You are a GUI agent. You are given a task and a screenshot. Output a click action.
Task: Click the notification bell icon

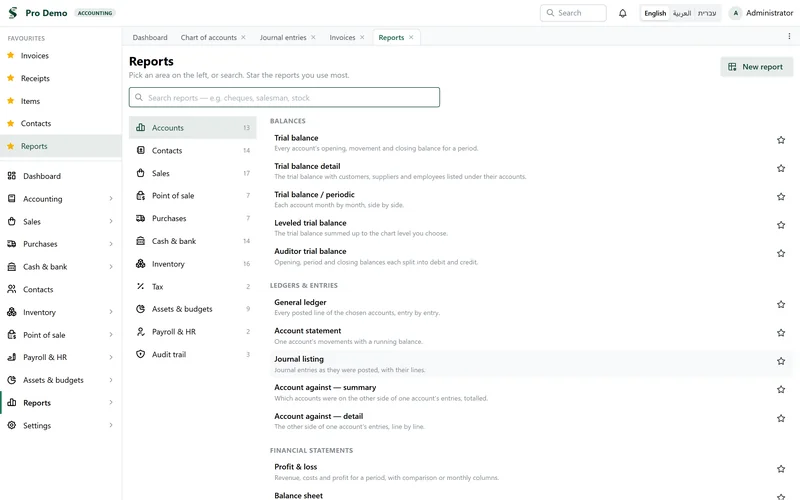tap(622, 13)
